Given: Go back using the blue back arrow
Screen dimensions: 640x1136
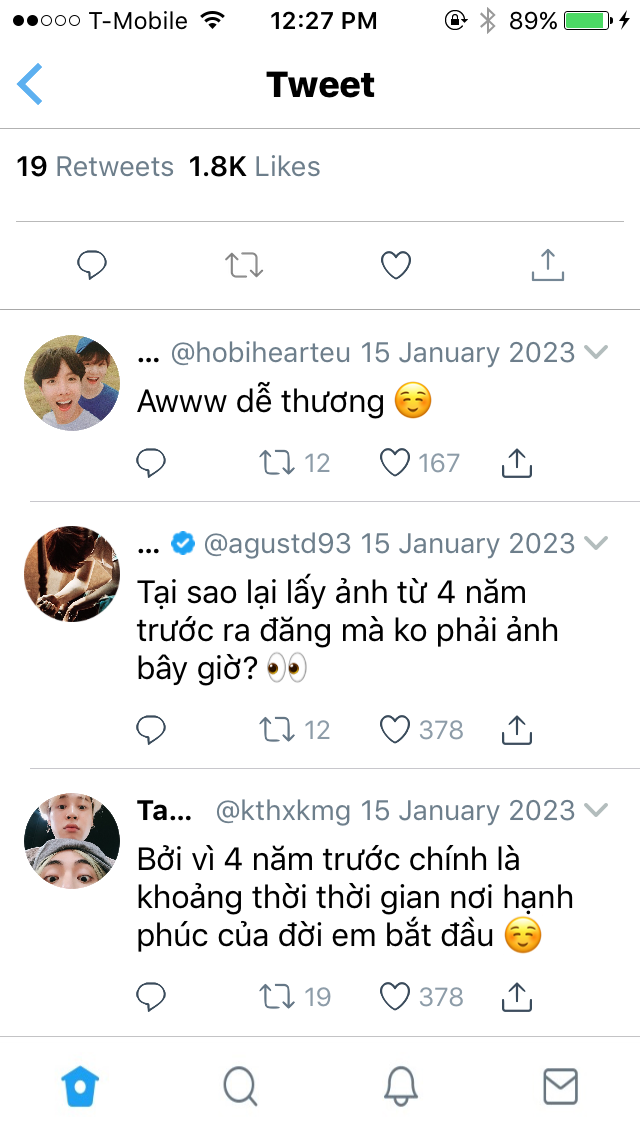Looking at the screenshot, I should (30, 84).
